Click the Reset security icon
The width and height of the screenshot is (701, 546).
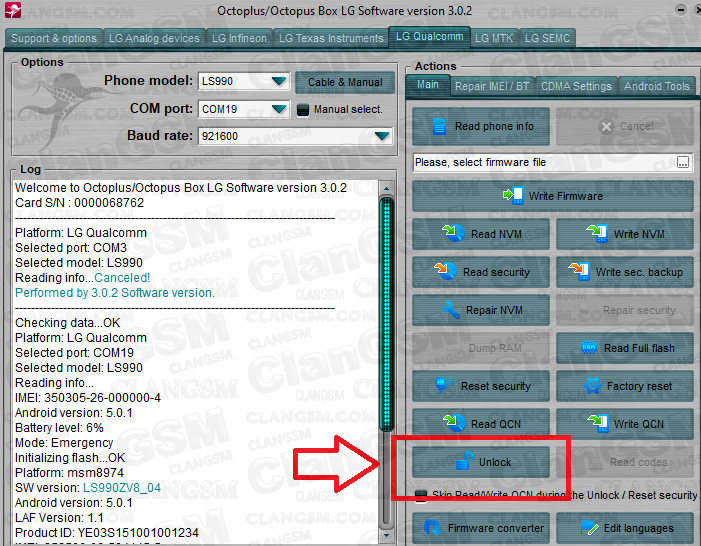coord(445,385)
